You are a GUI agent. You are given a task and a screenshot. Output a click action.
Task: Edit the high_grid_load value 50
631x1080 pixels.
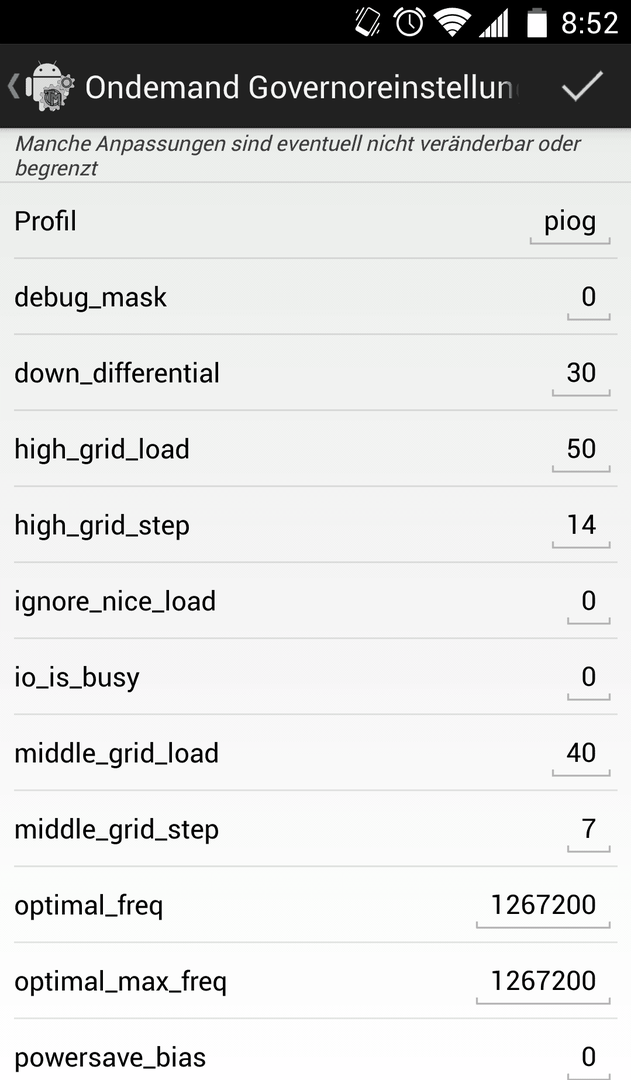coord(581,452)
